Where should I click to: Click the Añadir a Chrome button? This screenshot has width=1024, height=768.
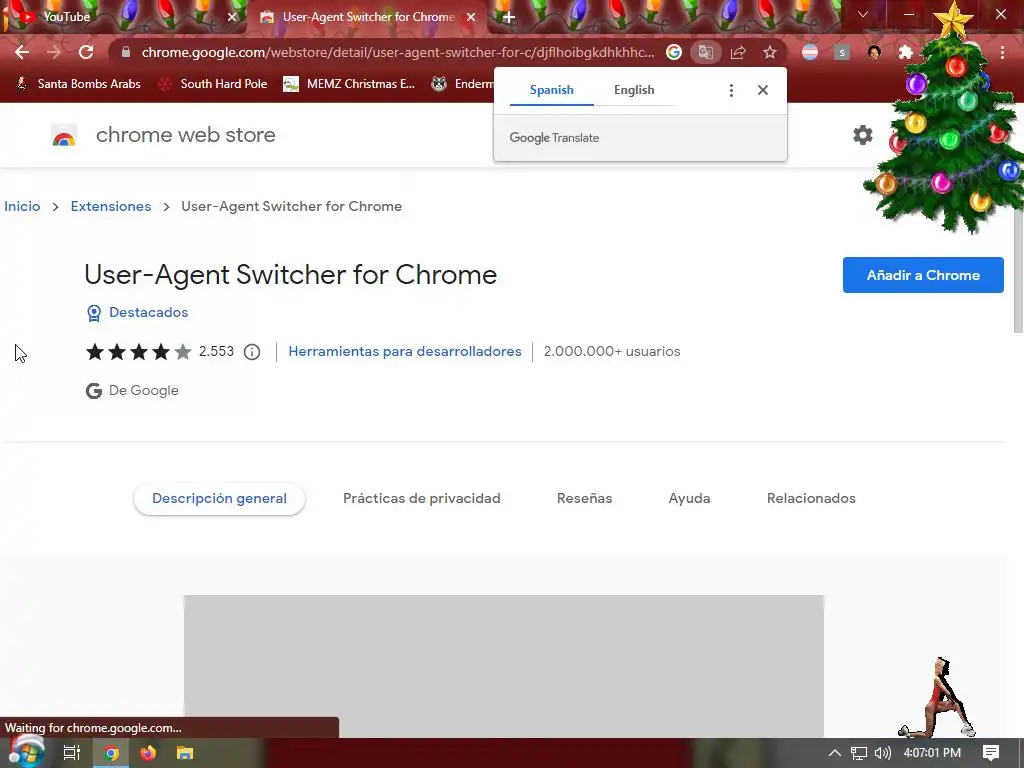[x=923, y=275]
